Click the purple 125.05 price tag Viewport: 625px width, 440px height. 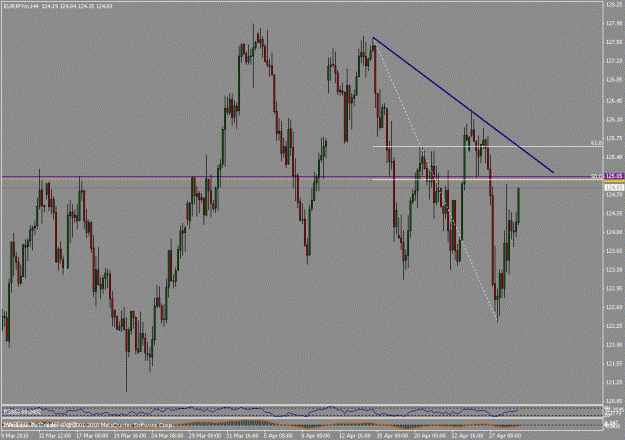[614, 176]
